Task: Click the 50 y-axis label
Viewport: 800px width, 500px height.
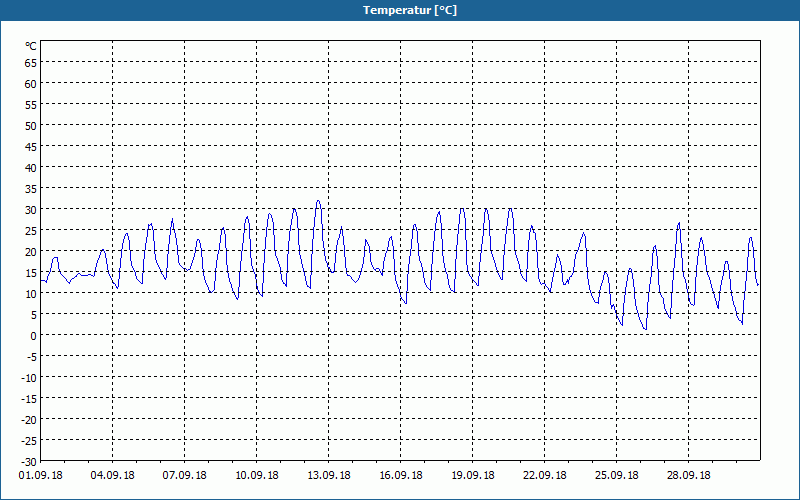Action: [31, 126]
